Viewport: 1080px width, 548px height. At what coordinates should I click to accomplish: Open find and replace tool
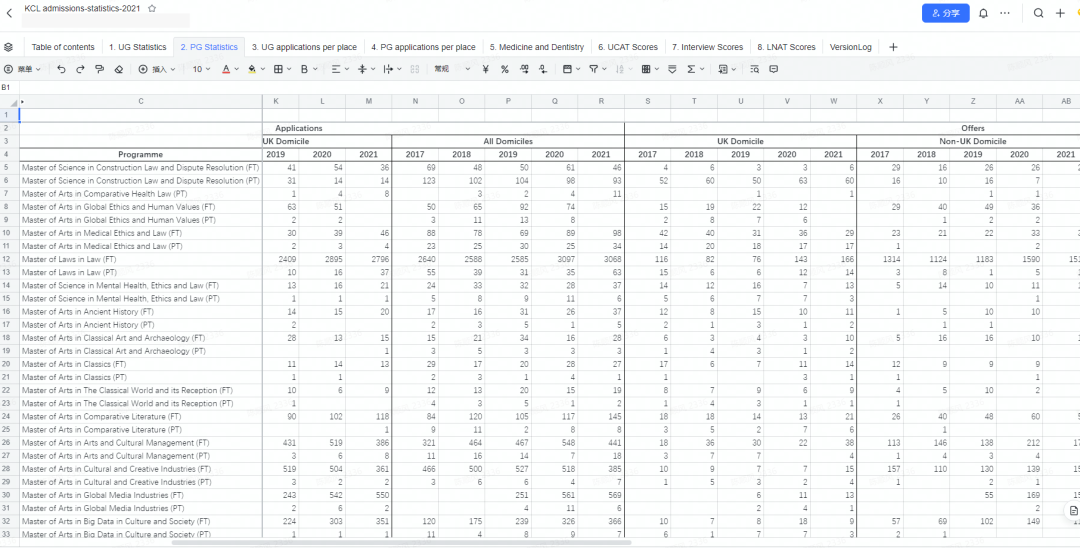pyautogui.click(x=755, y=69)
